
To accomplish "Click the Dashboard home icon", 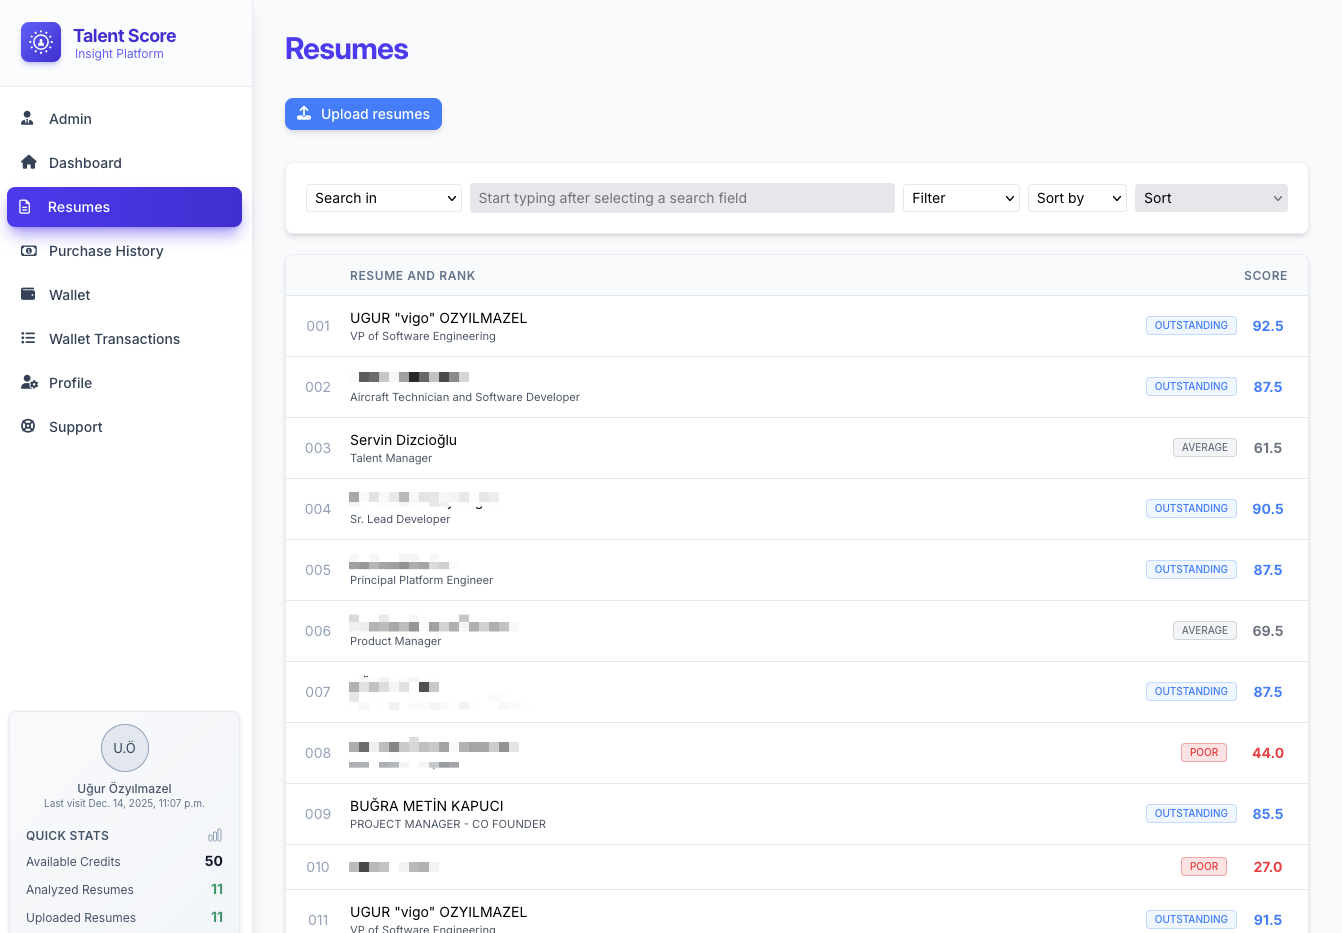I will tap(28, 162).
